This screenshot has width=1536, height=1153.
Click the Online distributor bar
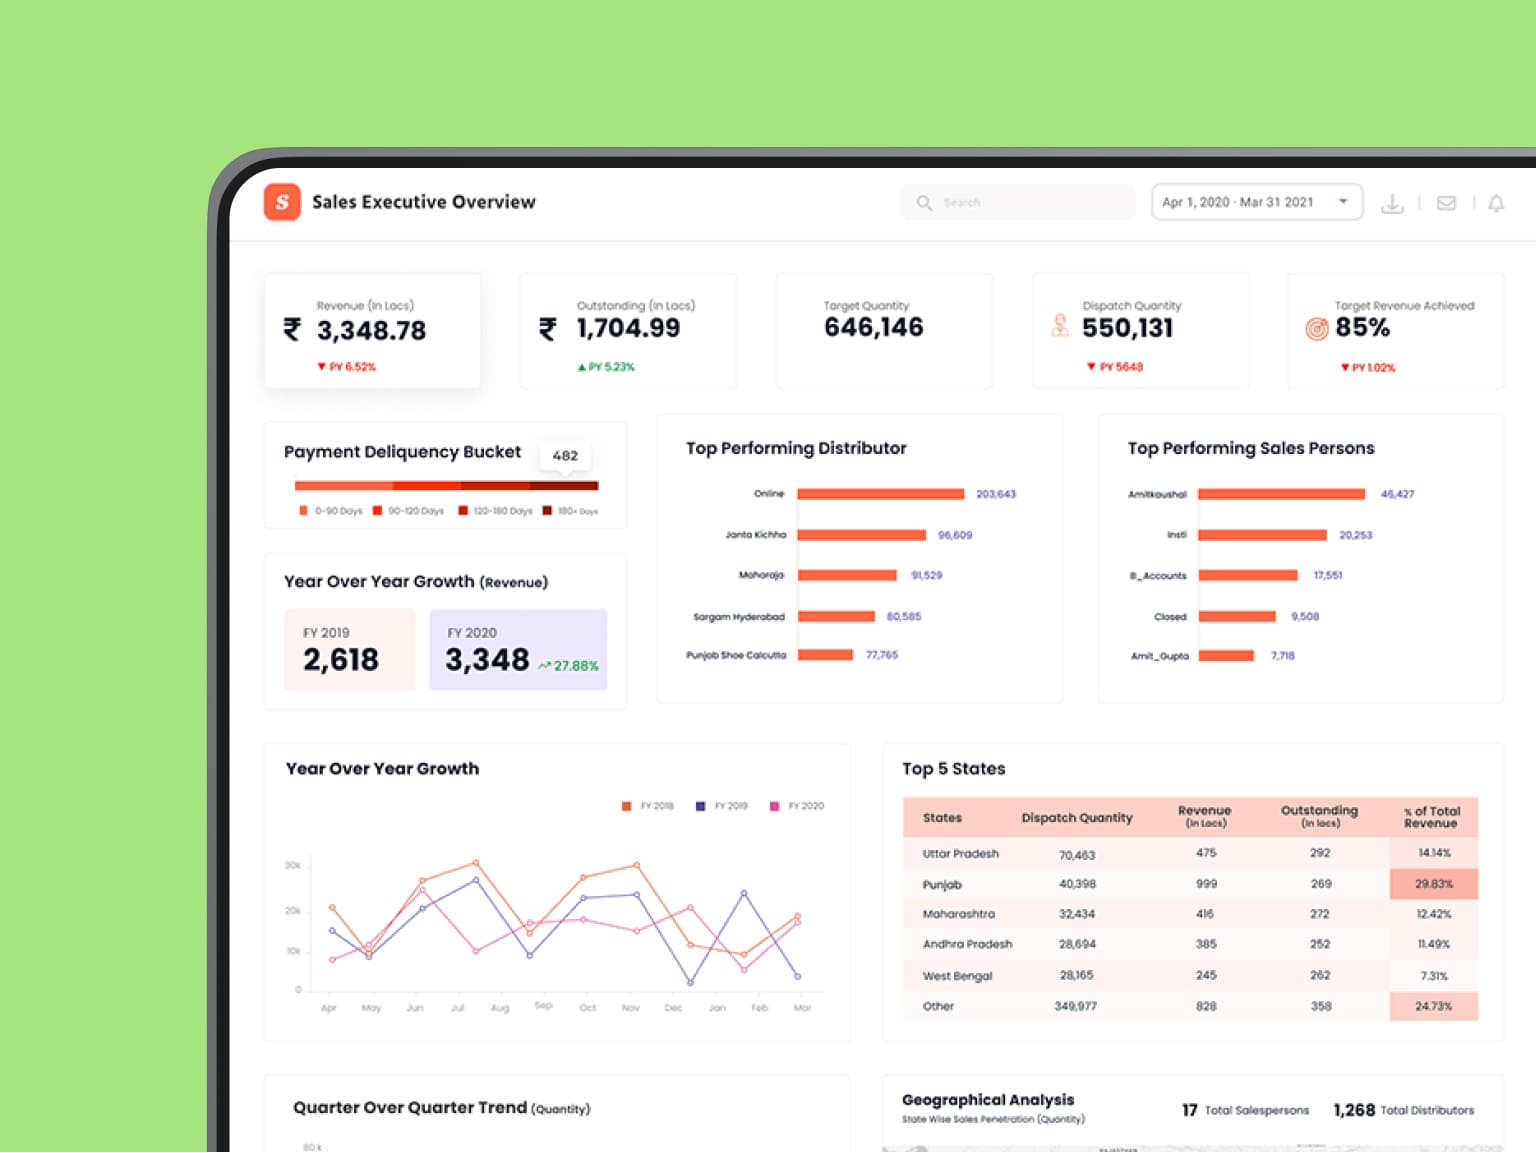881,494
